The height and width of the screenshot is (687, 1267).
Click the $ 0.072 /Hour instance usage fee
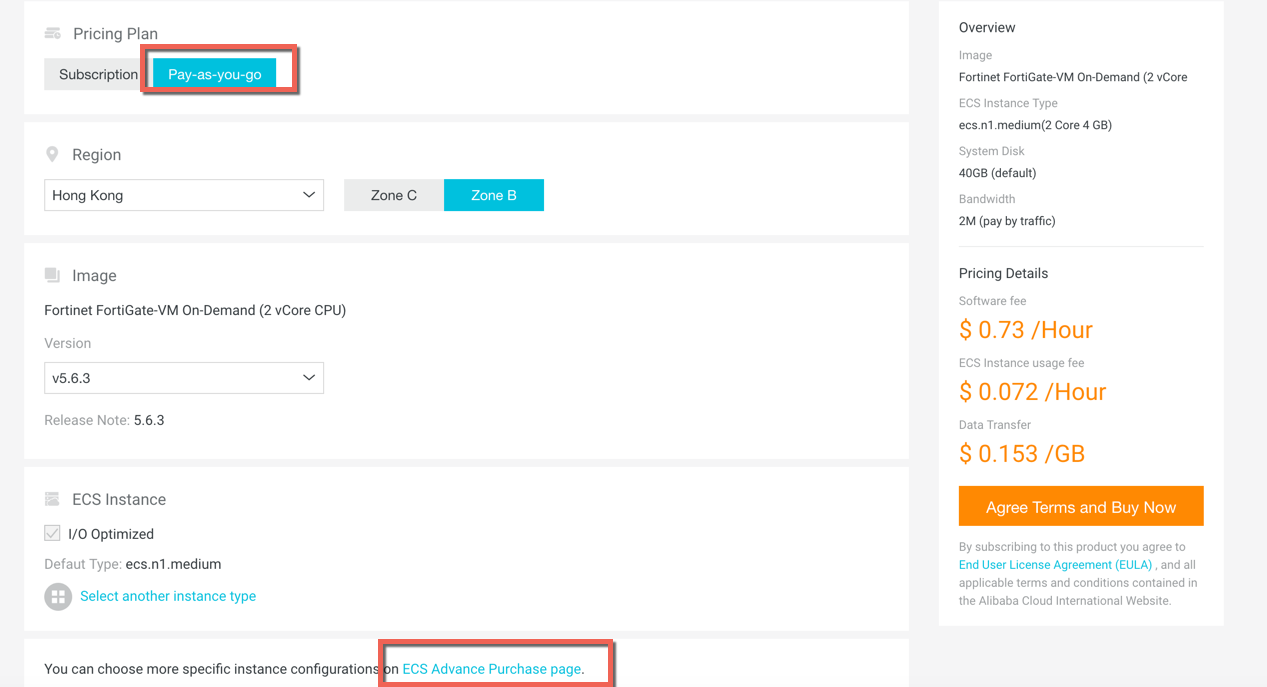(1033, 392)
